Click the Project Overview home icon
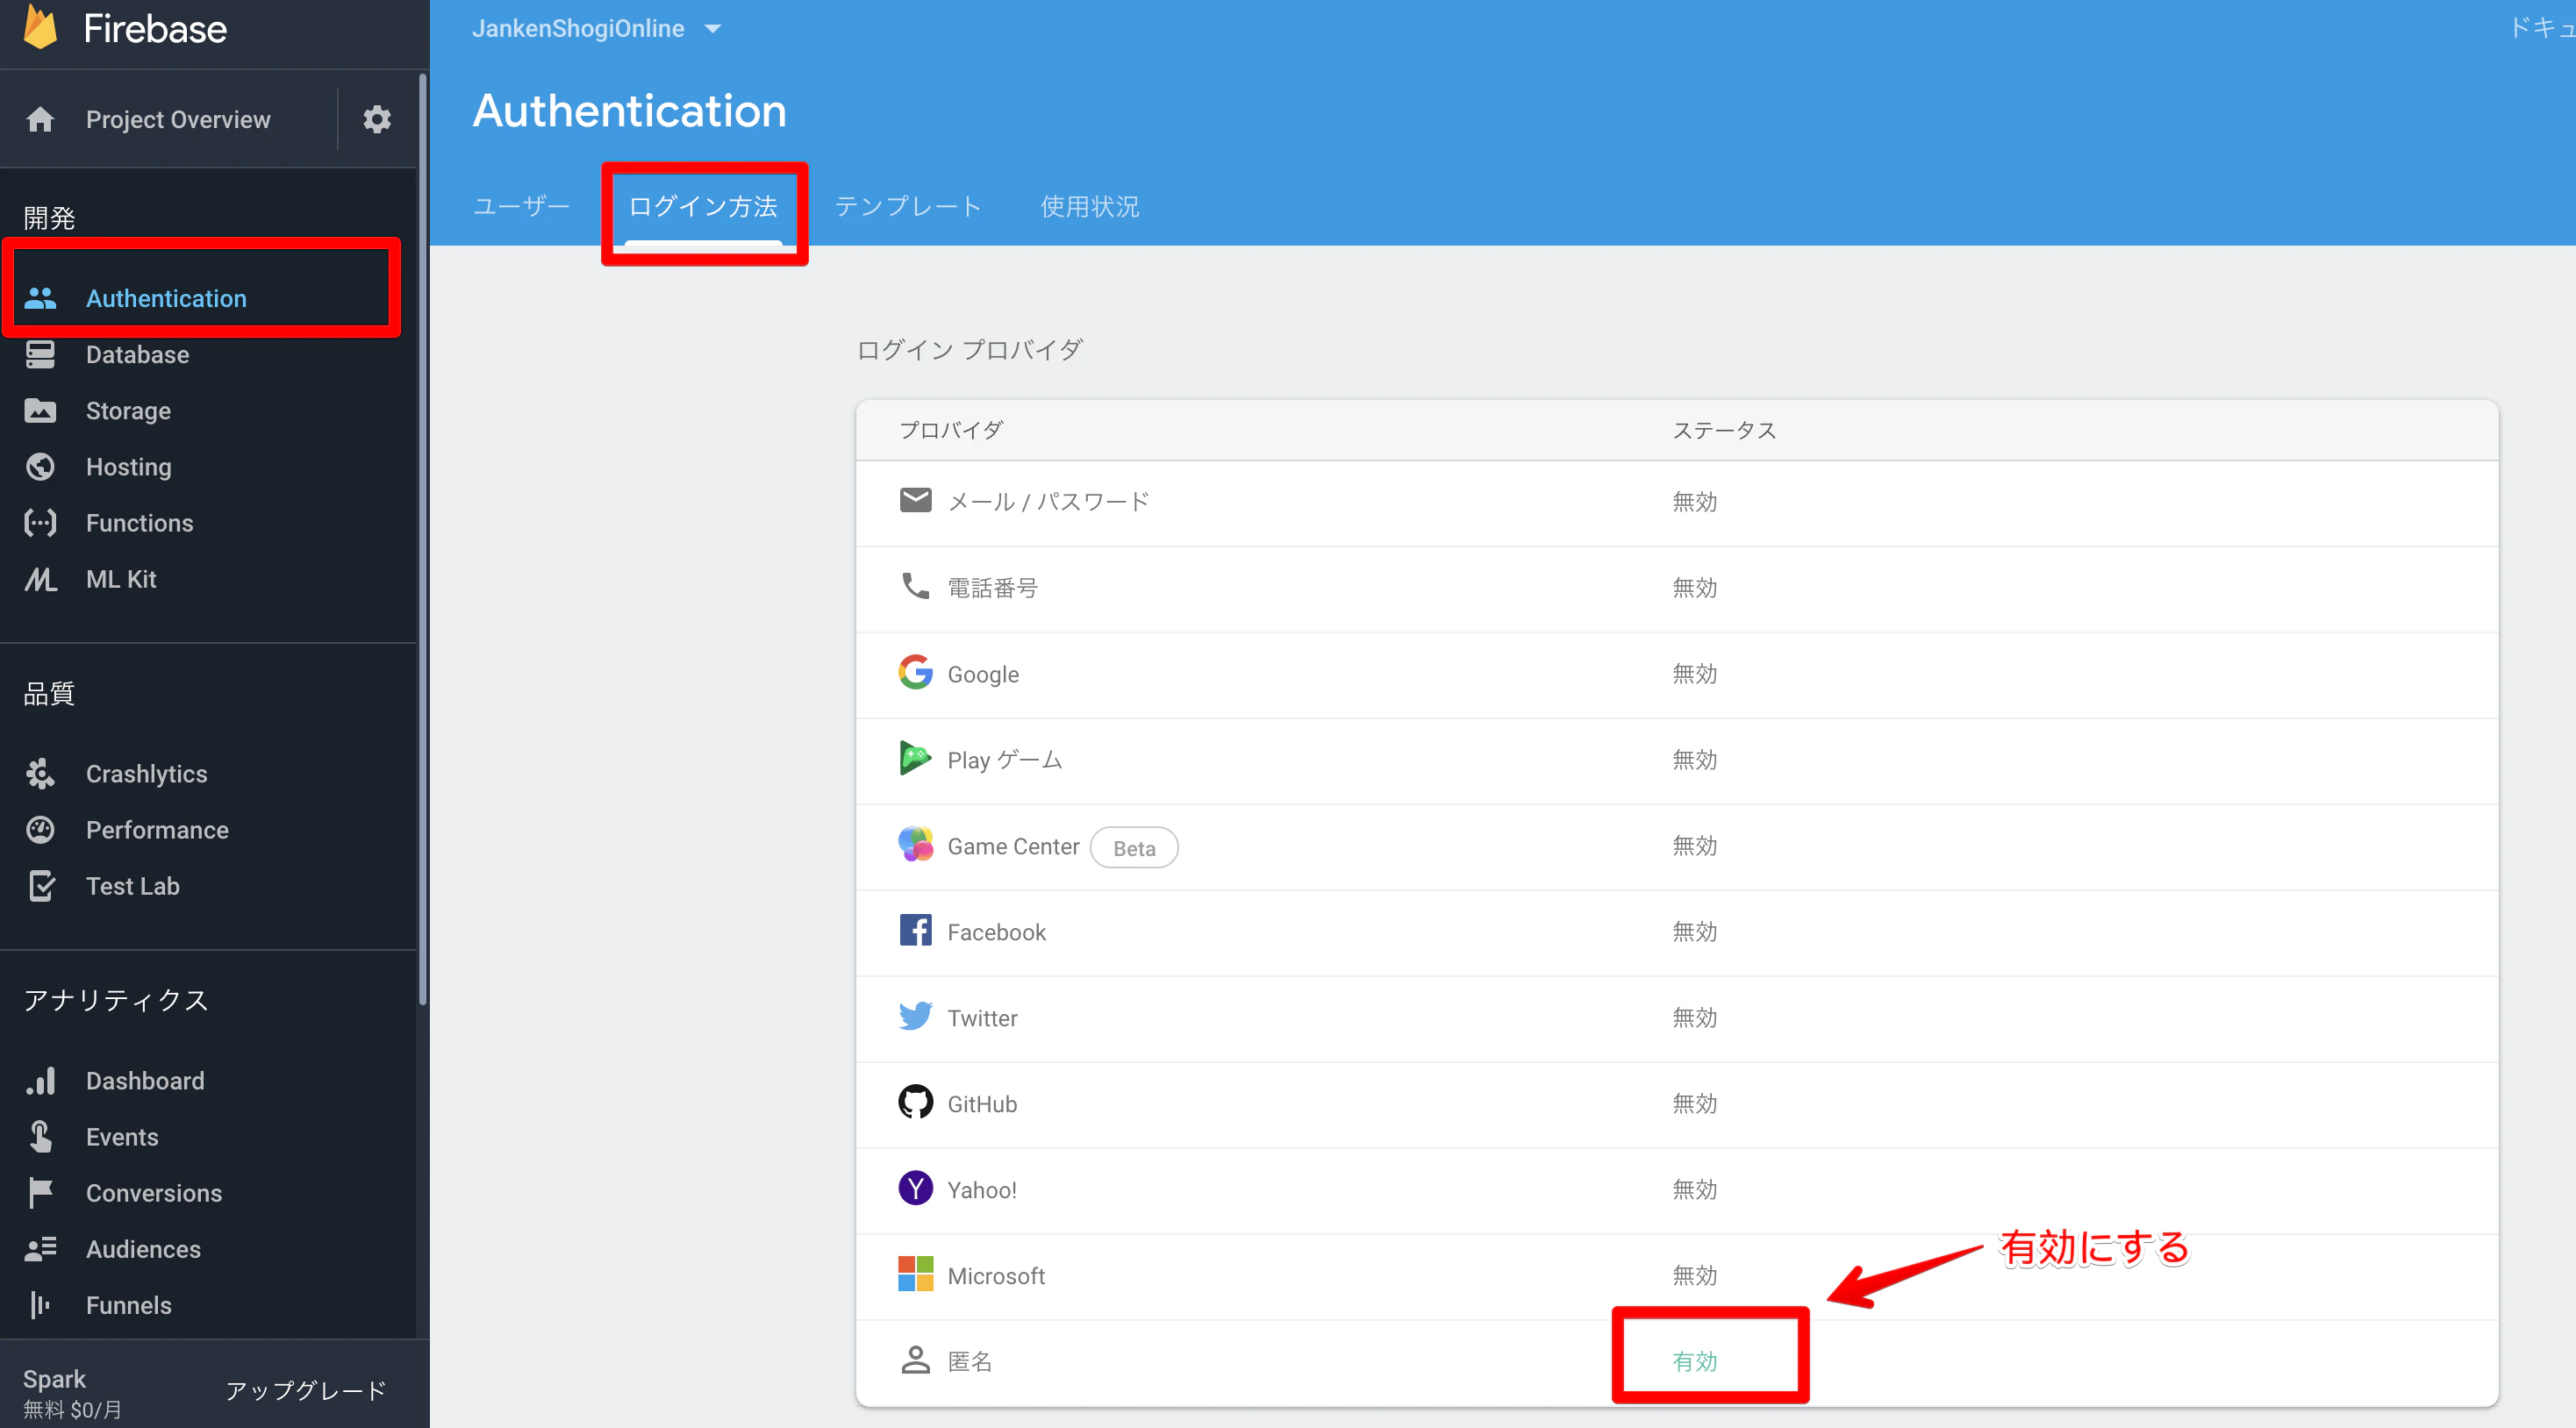2576x1428 pixels. [40, 119]
